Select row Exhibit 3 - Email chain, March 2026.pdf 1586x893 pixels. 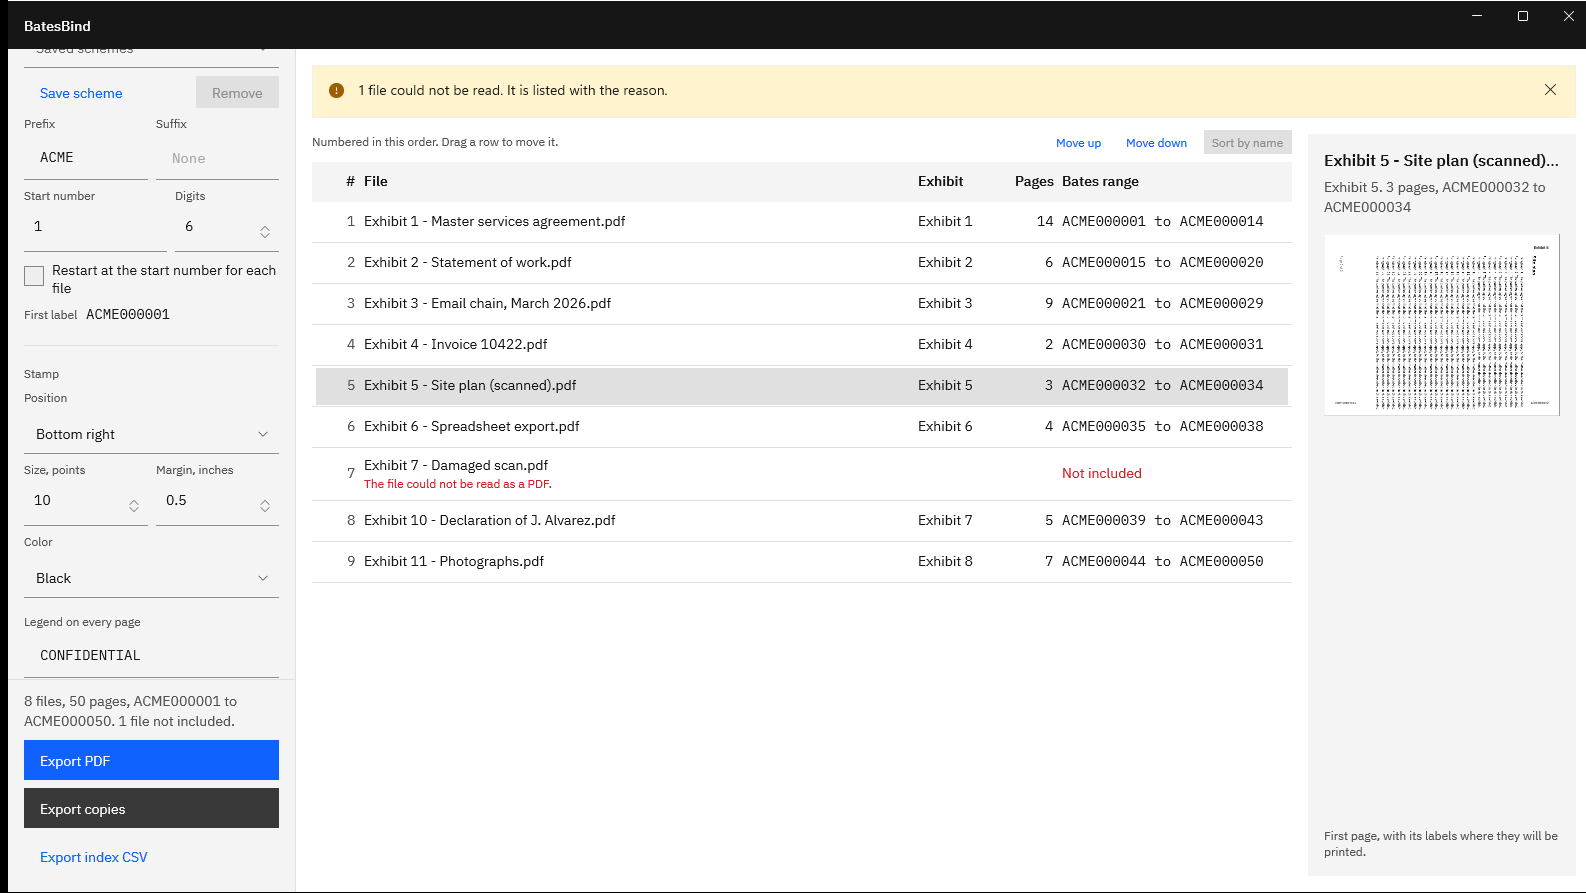(x=802, y=304)
